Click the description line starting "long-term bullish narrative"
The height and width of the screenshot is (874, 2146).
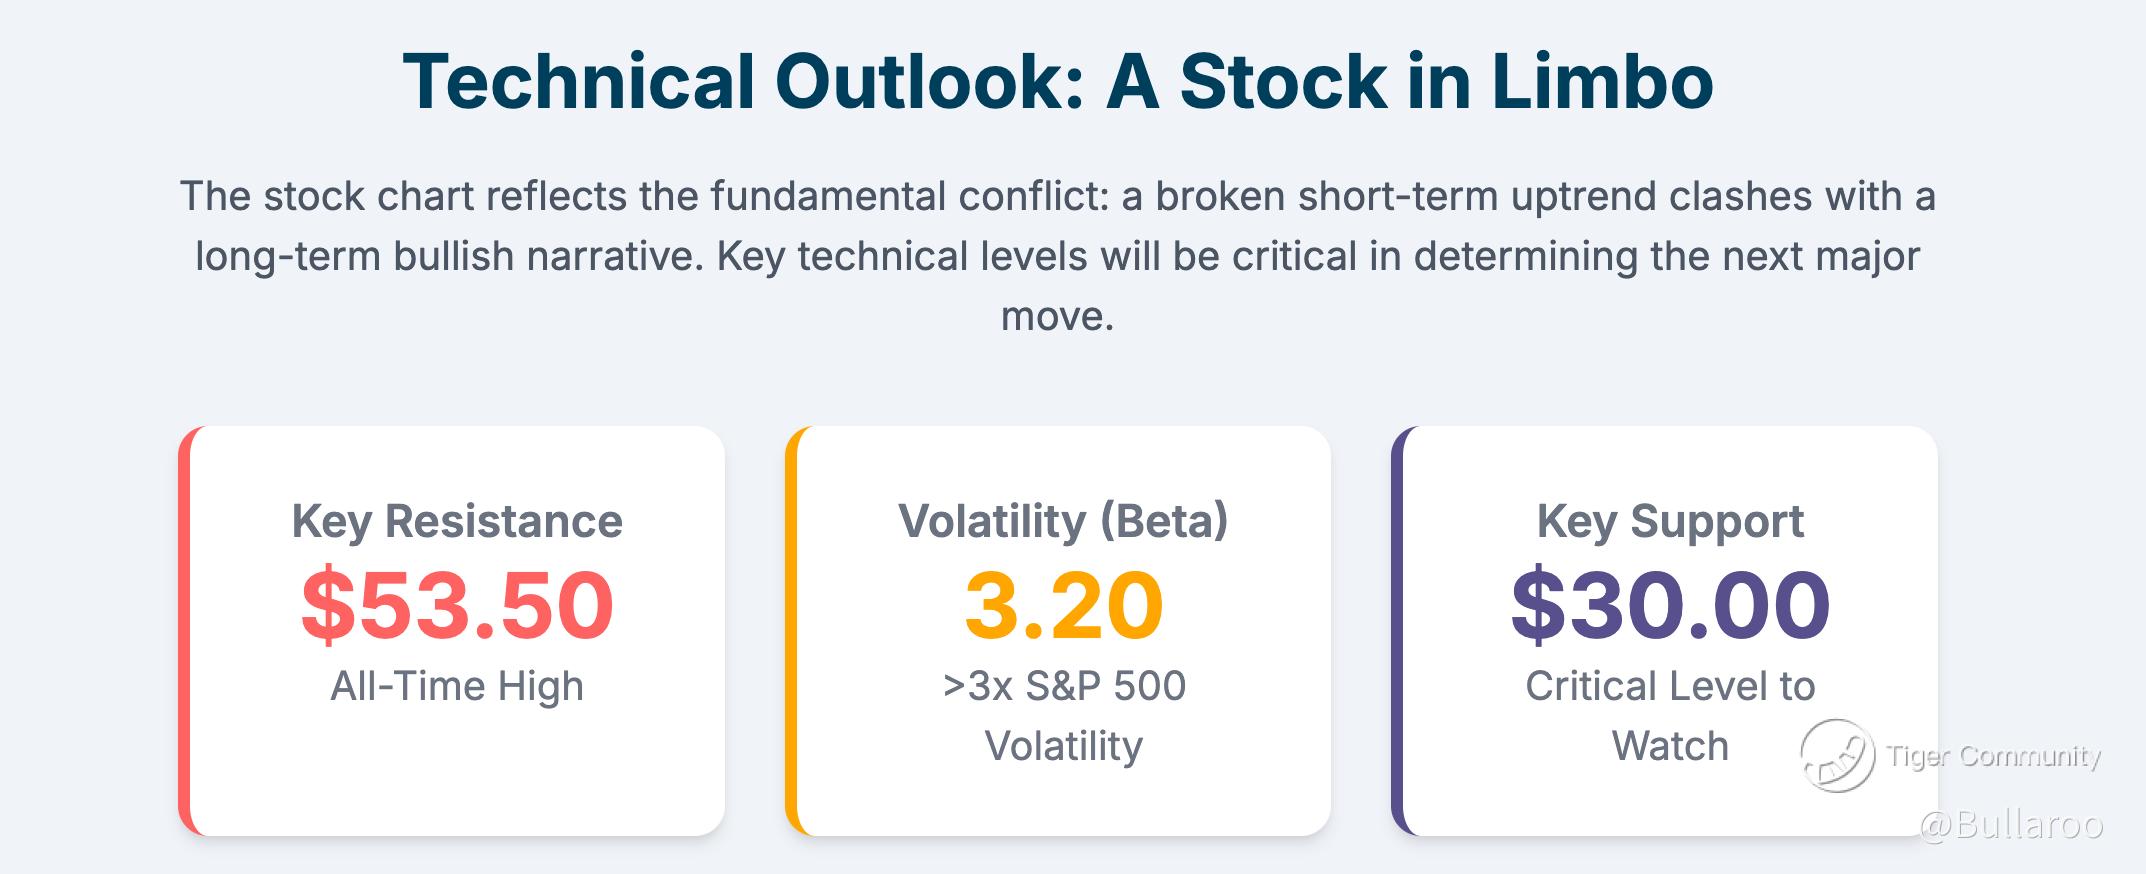pyautogui.click(x=1058, y=256)
